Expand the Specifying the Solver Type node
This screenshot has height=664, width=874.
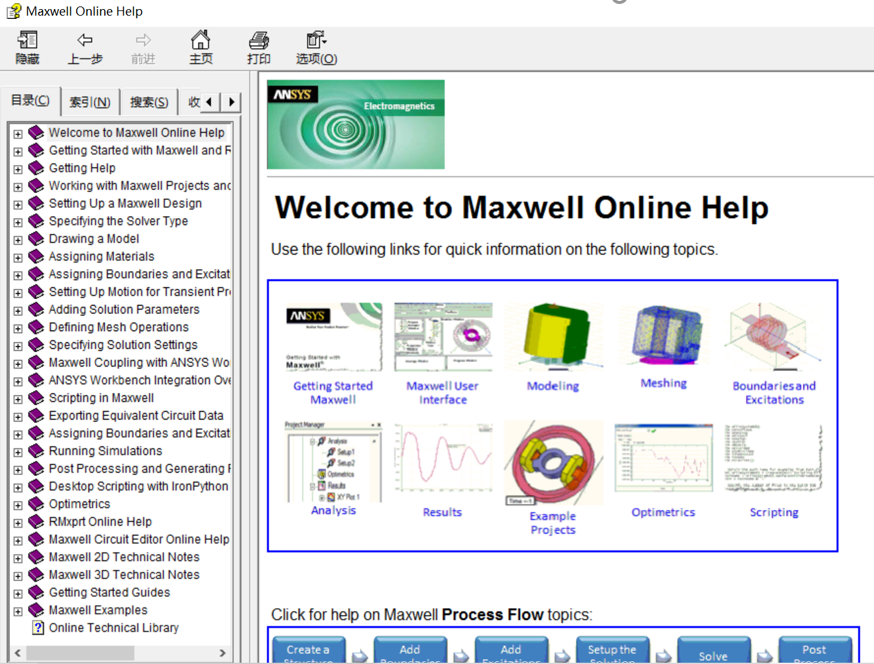18,222
